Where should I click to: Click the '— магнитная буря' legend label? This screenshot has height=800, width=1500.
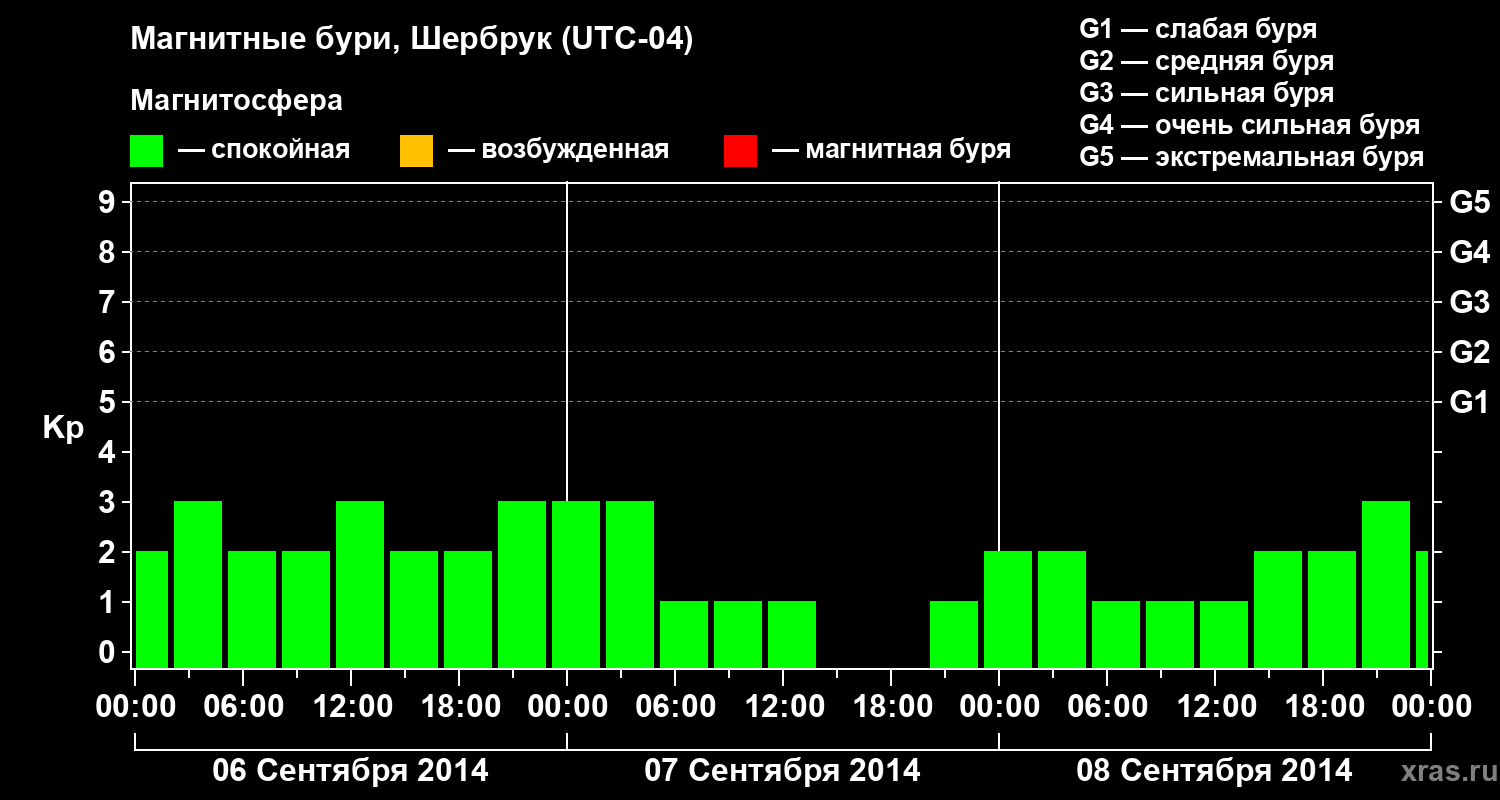coord(891,151)
